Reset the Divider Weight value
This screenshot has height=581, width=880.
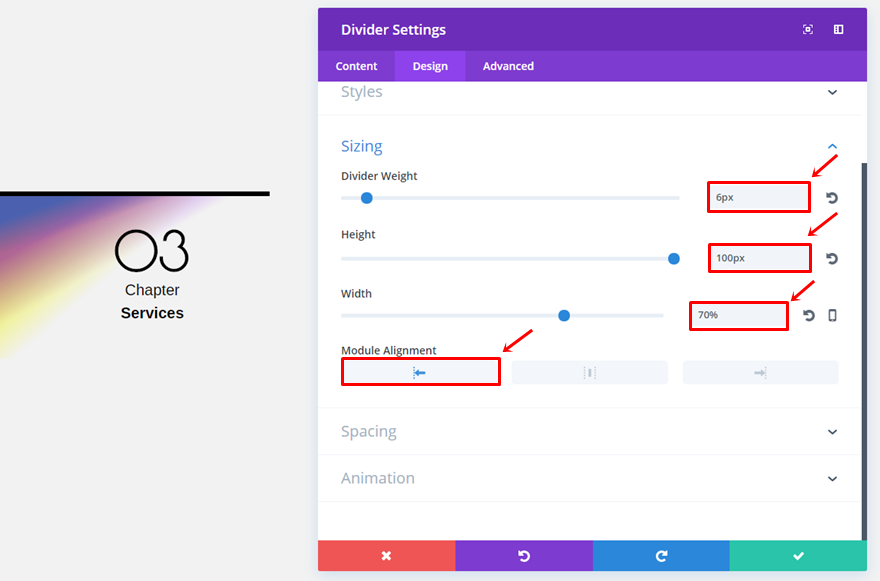tap(832, 198)
